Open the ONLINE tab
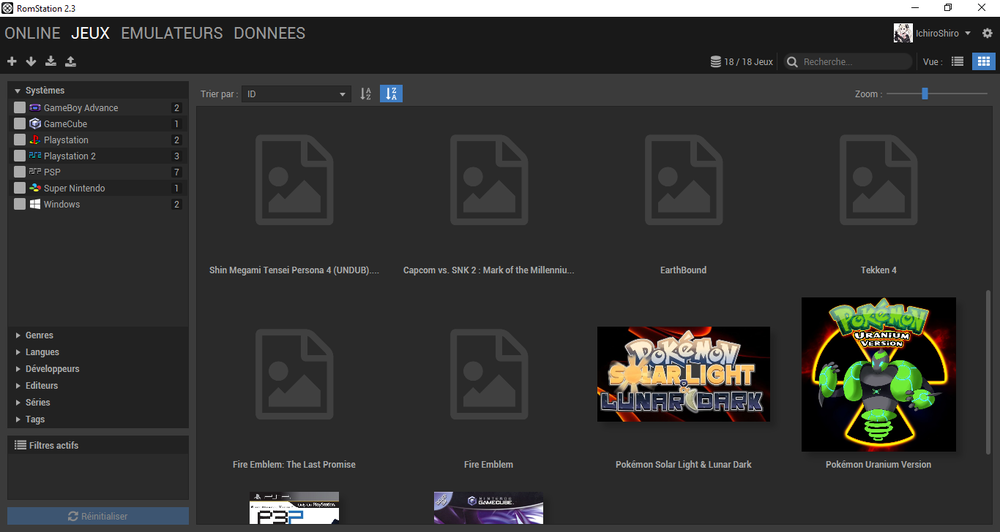This screenshot has width=1000, height=532. click(x=33, y=33)
